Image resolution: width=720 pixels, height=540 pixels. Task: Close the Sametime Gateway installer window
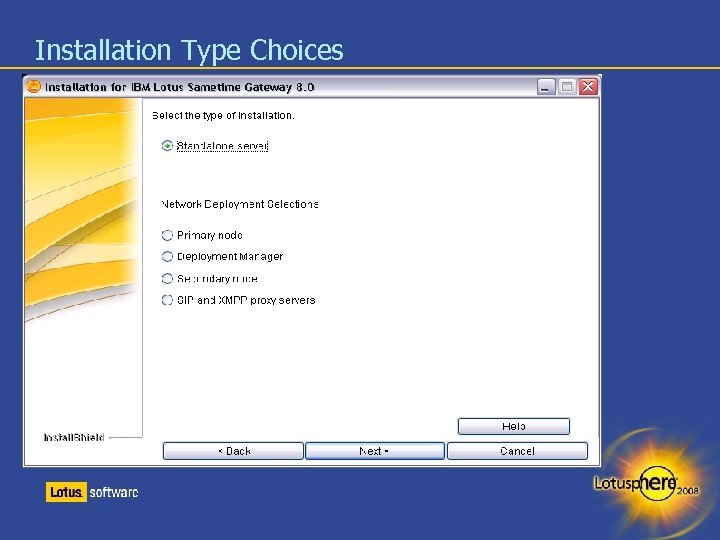[588, 87]
